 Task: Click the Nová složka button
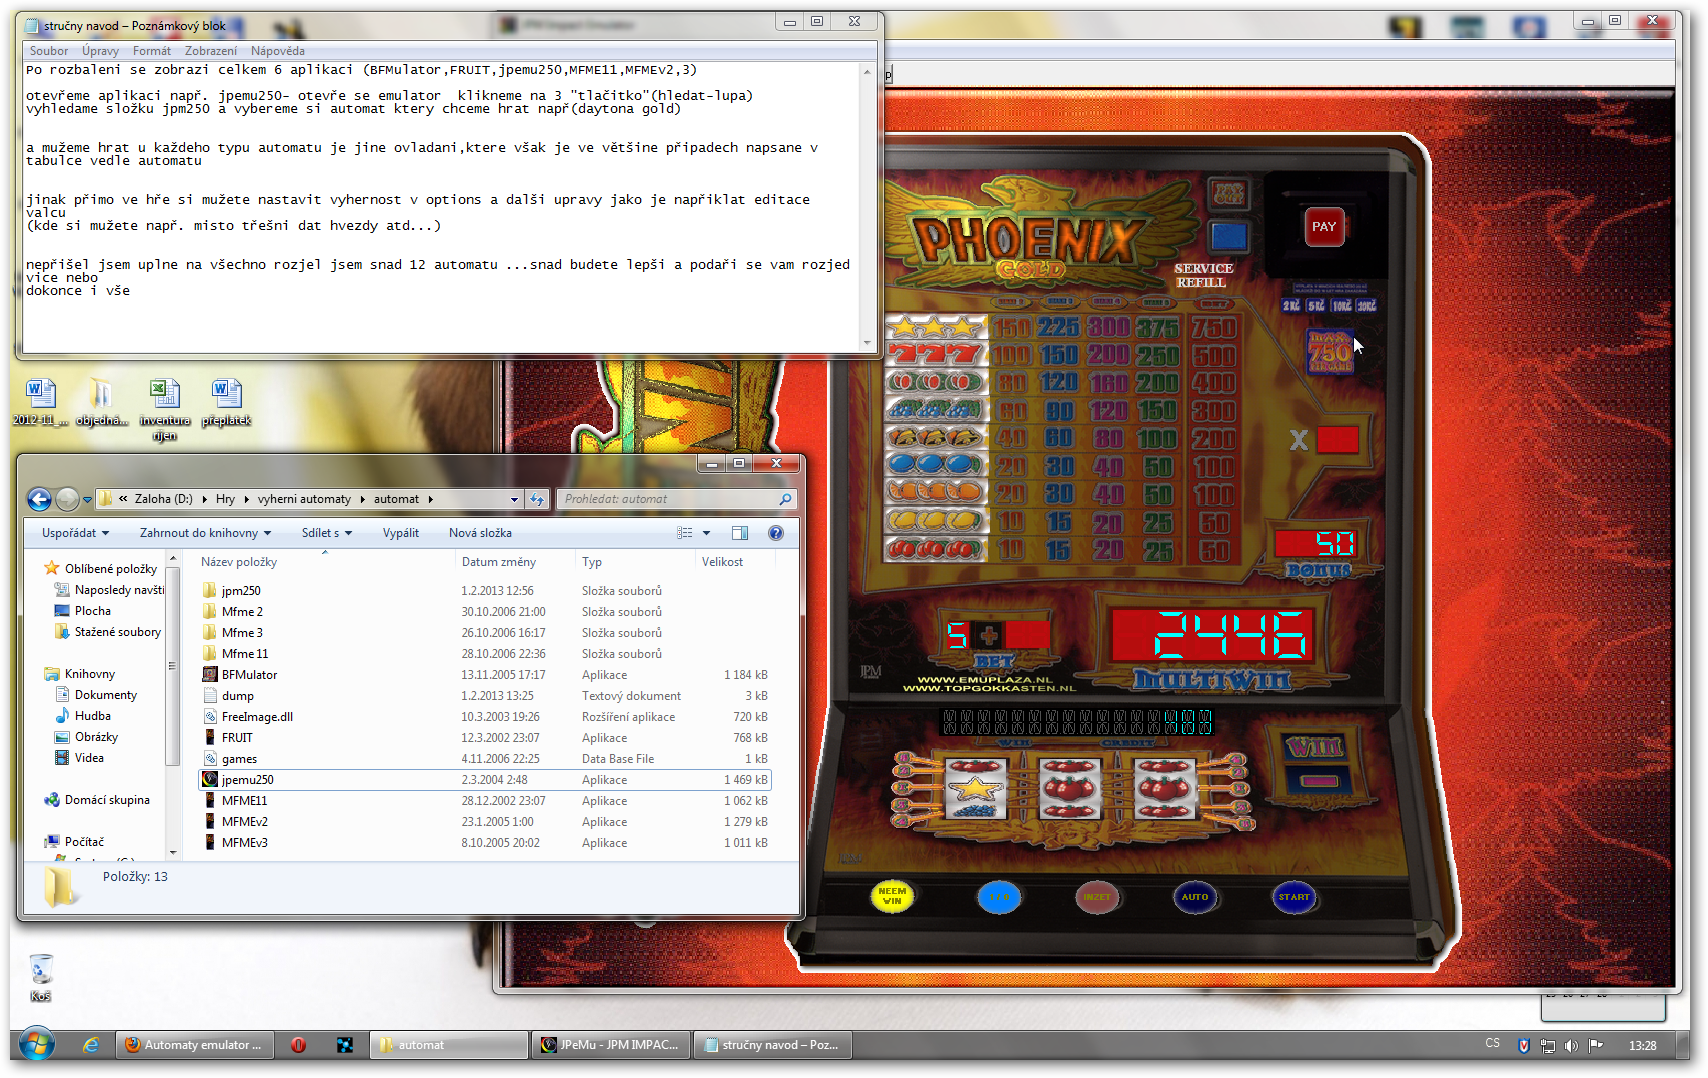click(x=480, y=533)
